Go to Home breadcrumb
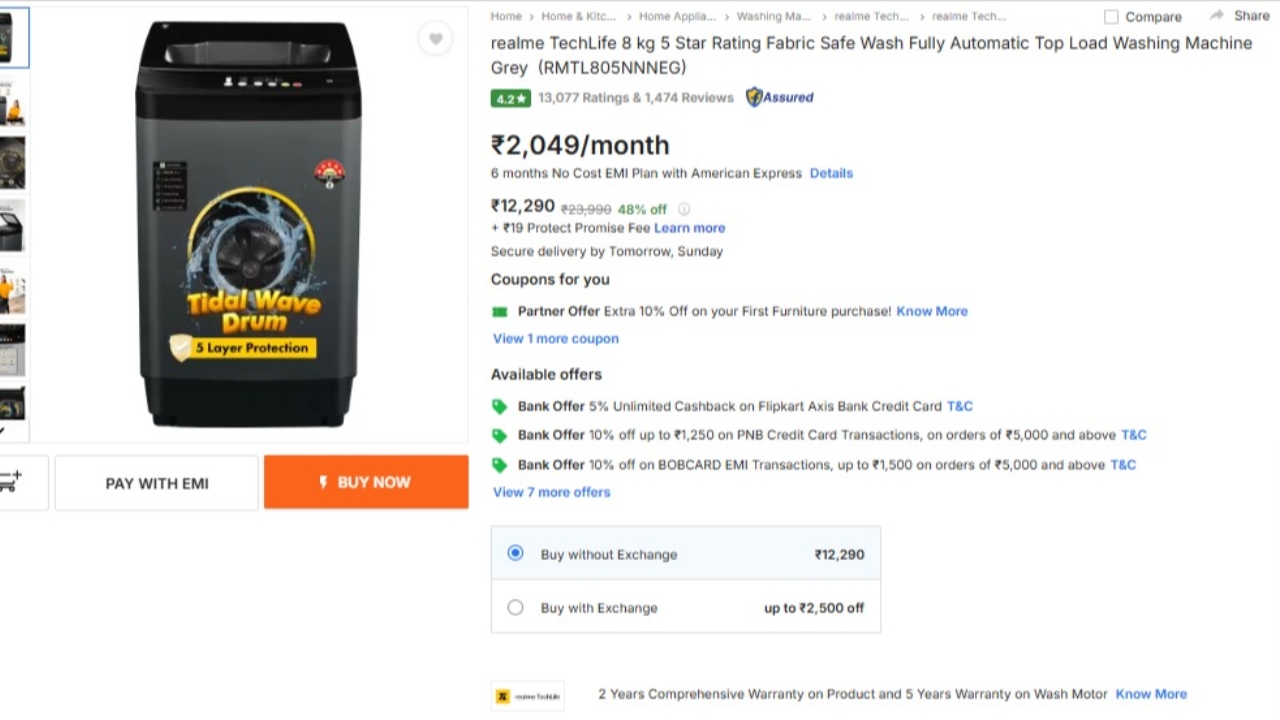 pos(506,16)
